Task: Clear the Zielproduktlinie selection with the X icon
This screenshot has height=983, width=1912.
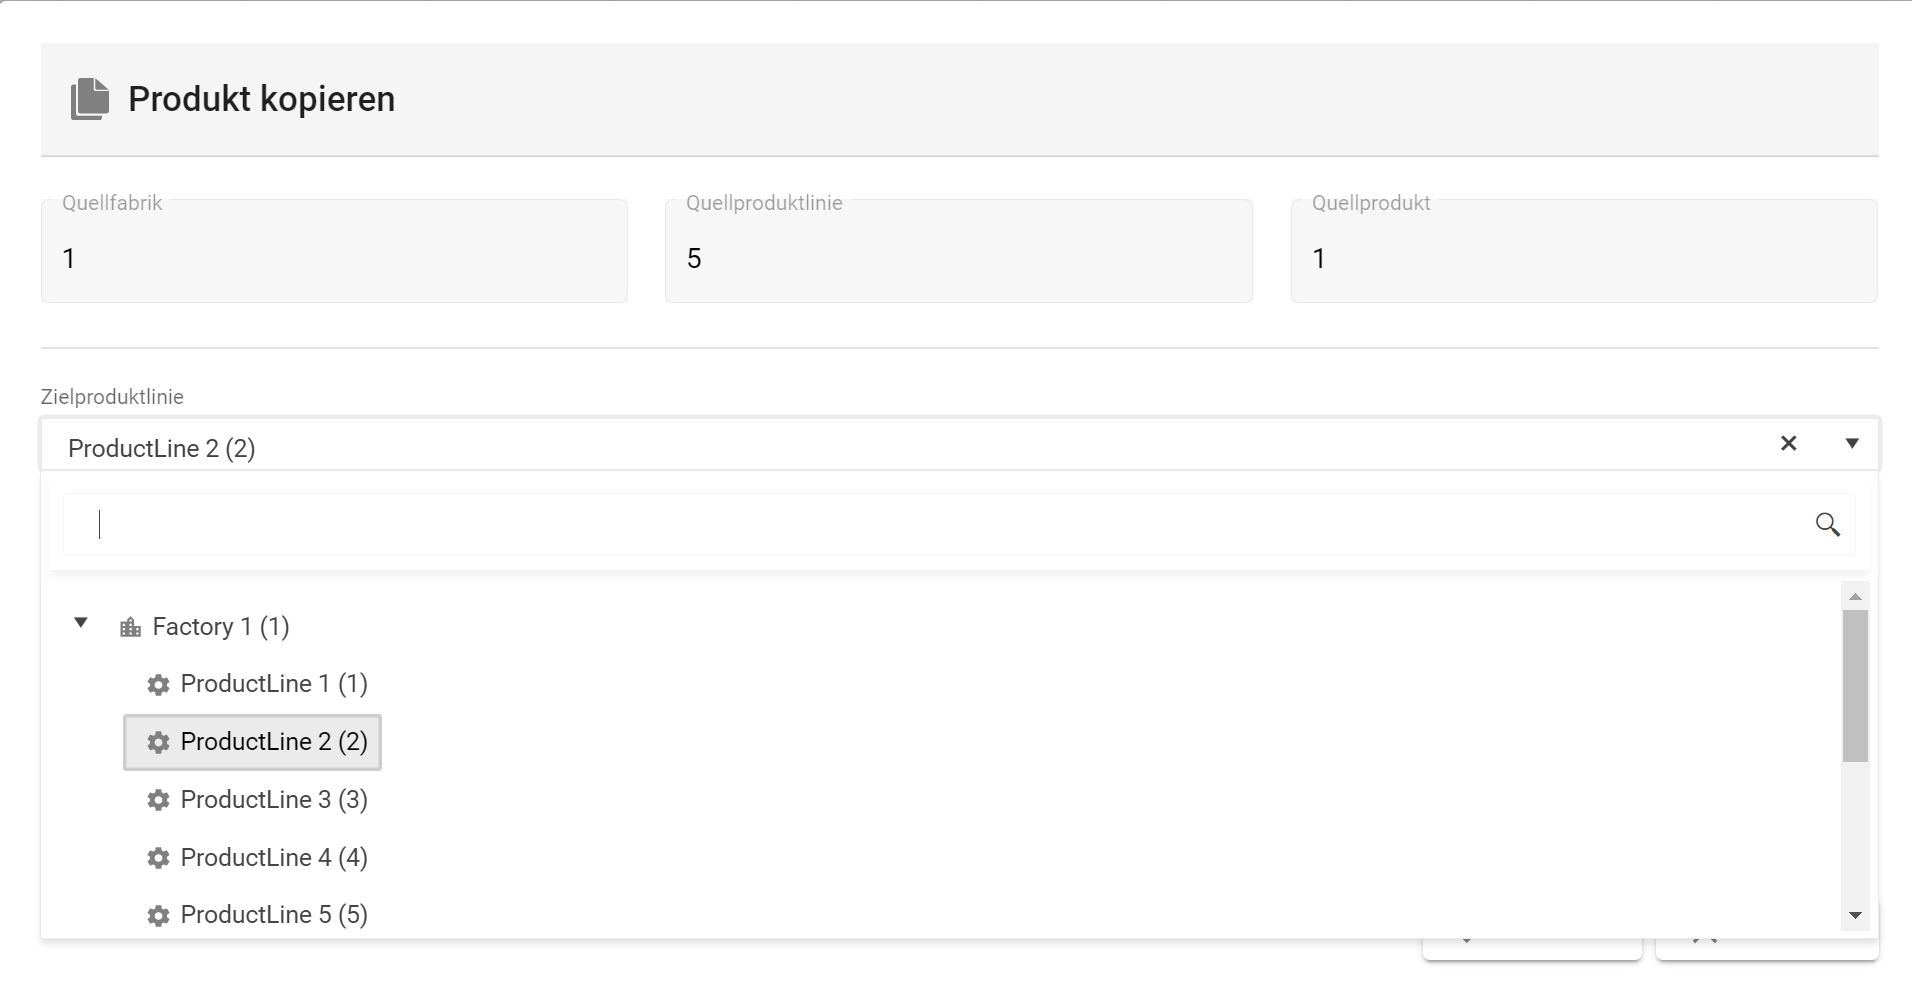Action: 1789,443
